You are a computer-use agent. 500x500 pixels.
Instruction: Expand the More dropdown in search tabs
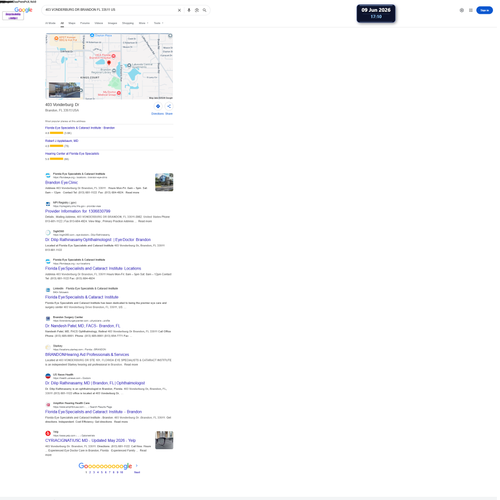(143, 23)
